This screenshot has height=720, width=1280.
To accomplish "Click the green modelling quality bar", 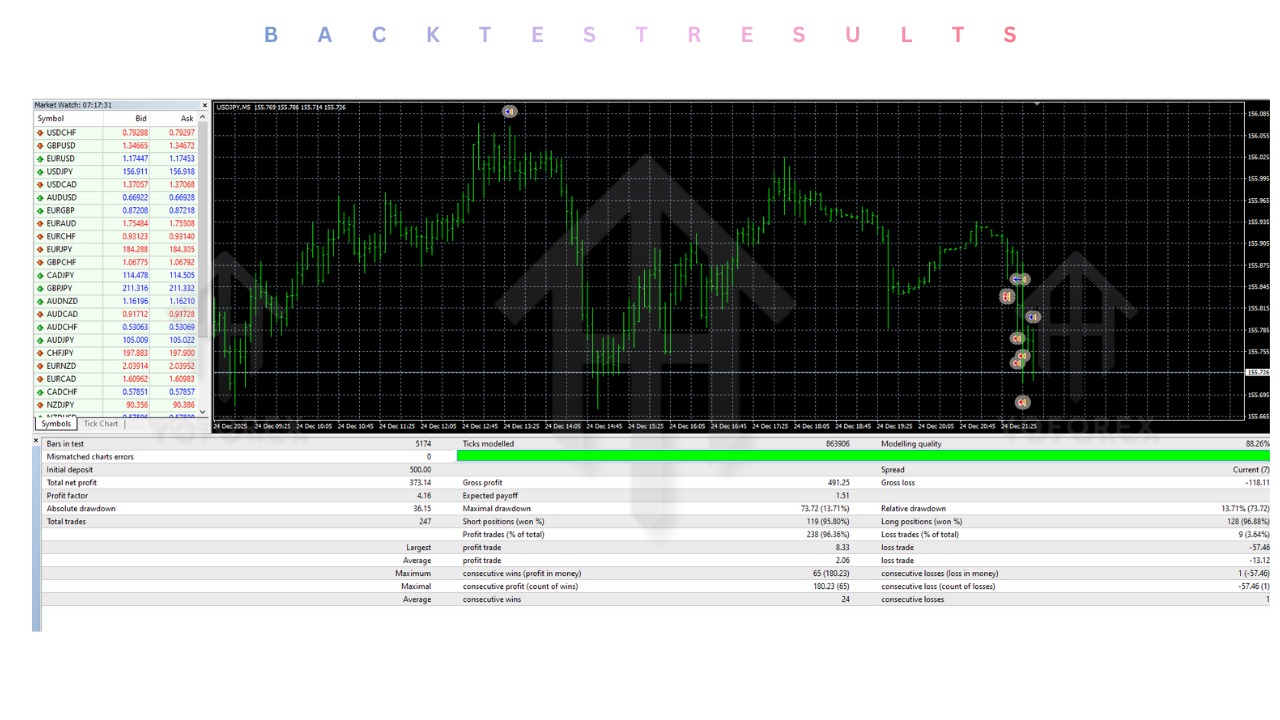I will (862, 456).
